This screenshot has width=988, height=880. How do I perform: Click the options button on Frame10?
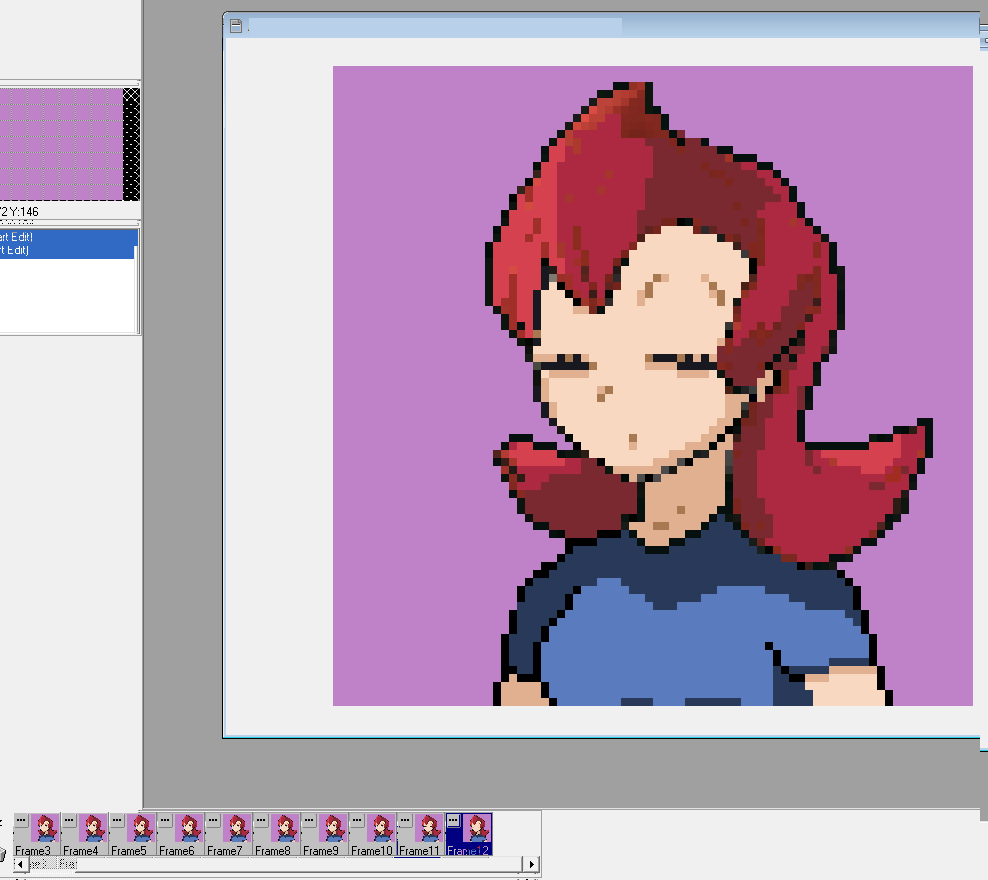(357, 820)
